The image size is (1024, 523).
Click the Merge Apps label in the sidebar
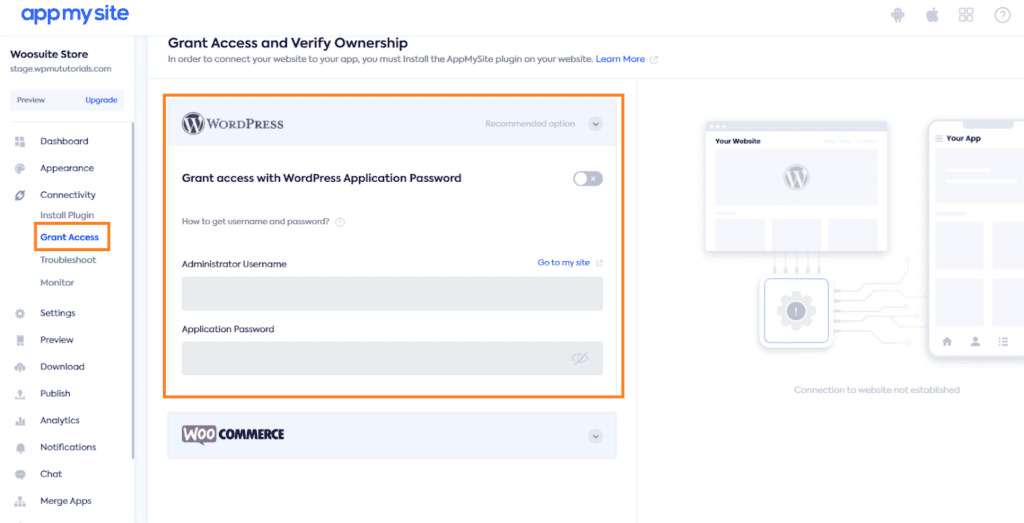point(65,501)
